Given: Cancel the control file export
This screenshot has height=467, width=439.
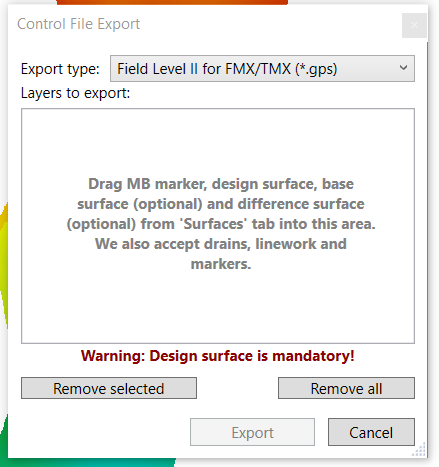Looking at the screenshot, I should point(371,432).
